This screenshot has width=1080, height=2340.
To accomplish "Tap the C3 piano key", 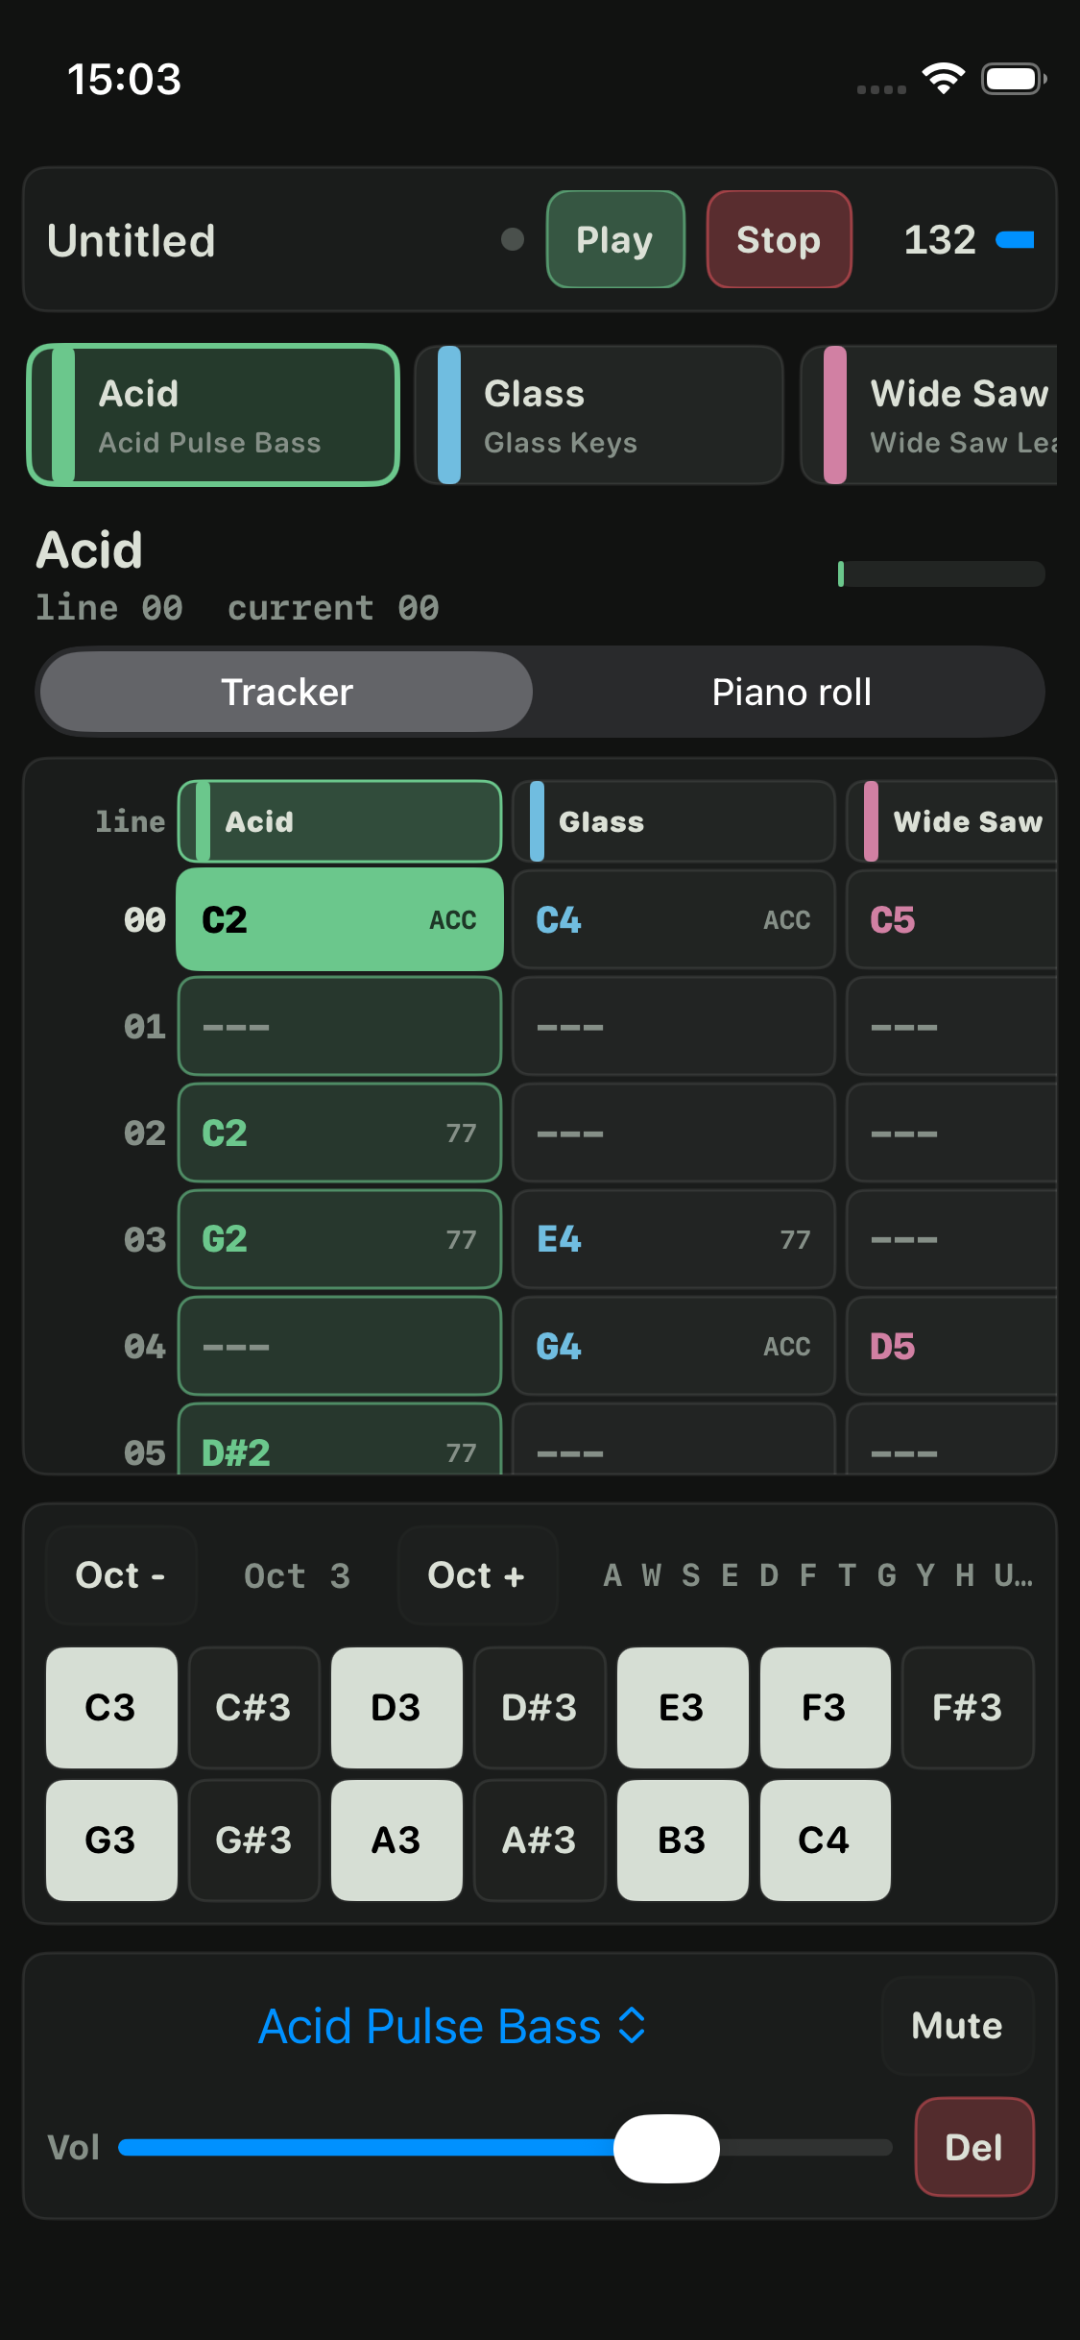I will (111, 1708).
